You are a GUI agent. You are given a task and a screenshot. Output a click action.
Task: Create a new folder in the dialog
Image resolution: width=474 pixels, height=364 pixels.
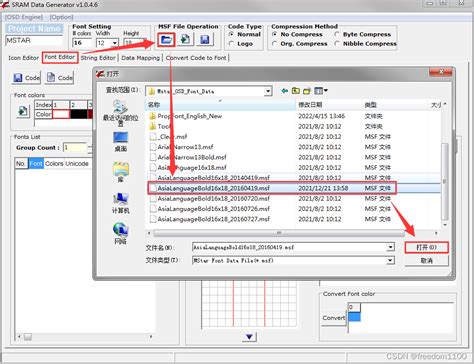[307, 91]
